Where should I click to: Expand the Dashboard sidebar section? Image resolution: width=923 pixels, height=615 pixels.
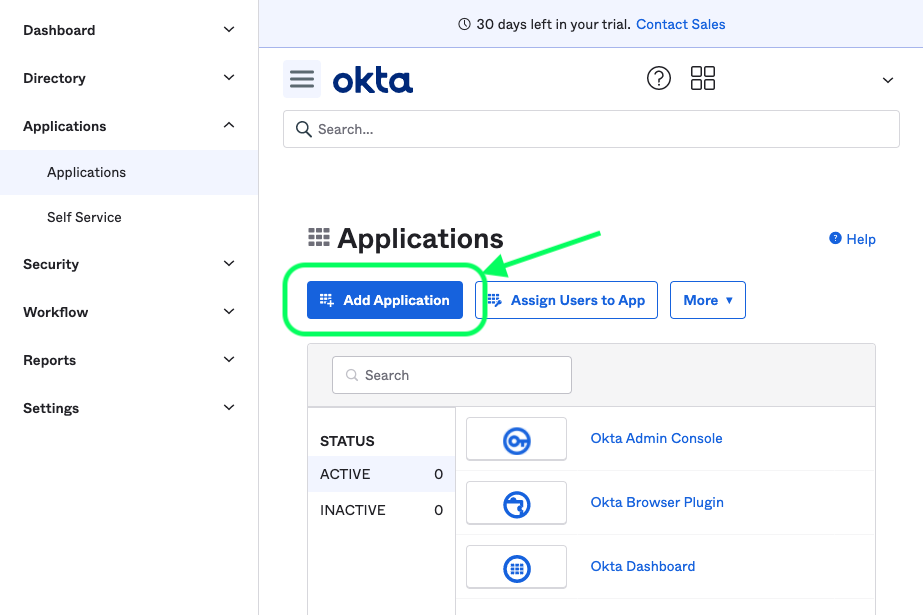(x=229, y=29)
